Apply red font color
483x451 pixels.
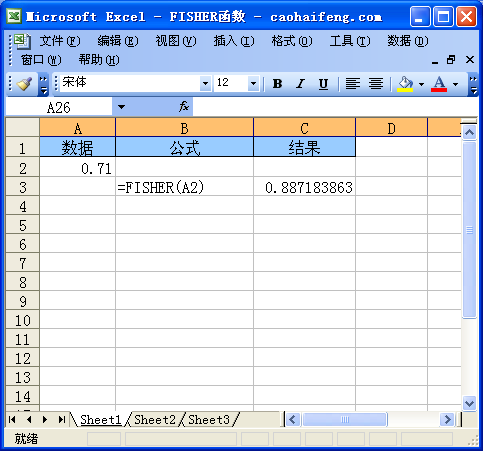pos(439,83)
